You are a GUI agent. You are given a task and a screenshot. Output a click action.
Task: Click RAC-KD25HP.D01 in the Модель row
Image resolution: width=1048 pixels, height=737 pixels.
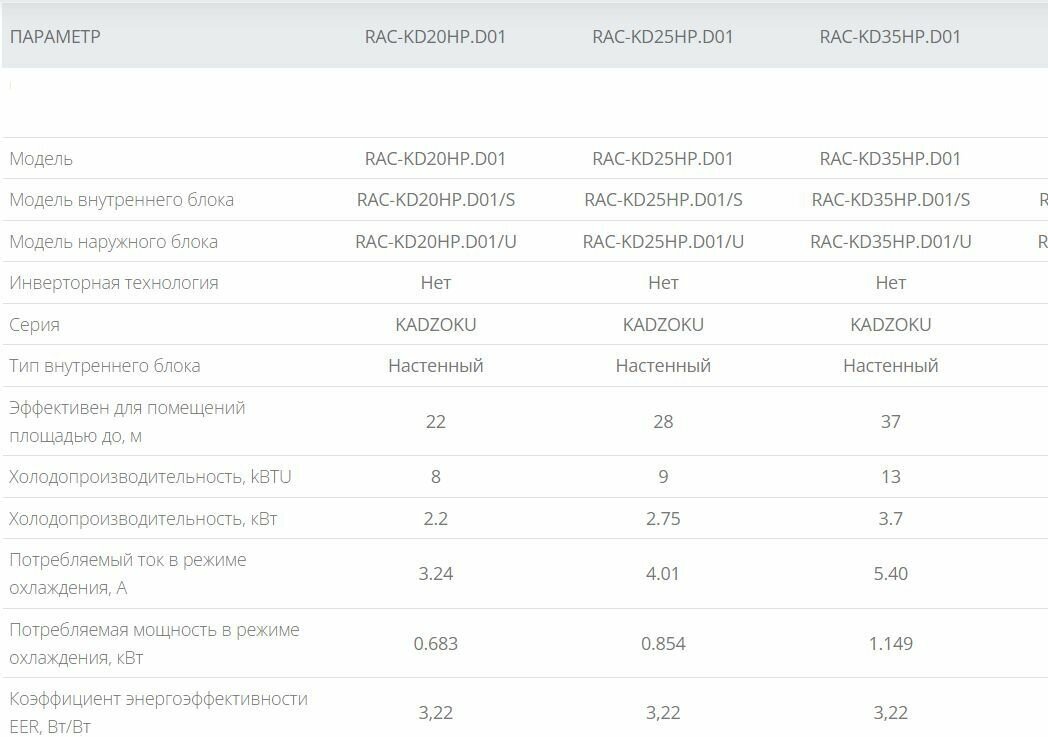(663, 158)
